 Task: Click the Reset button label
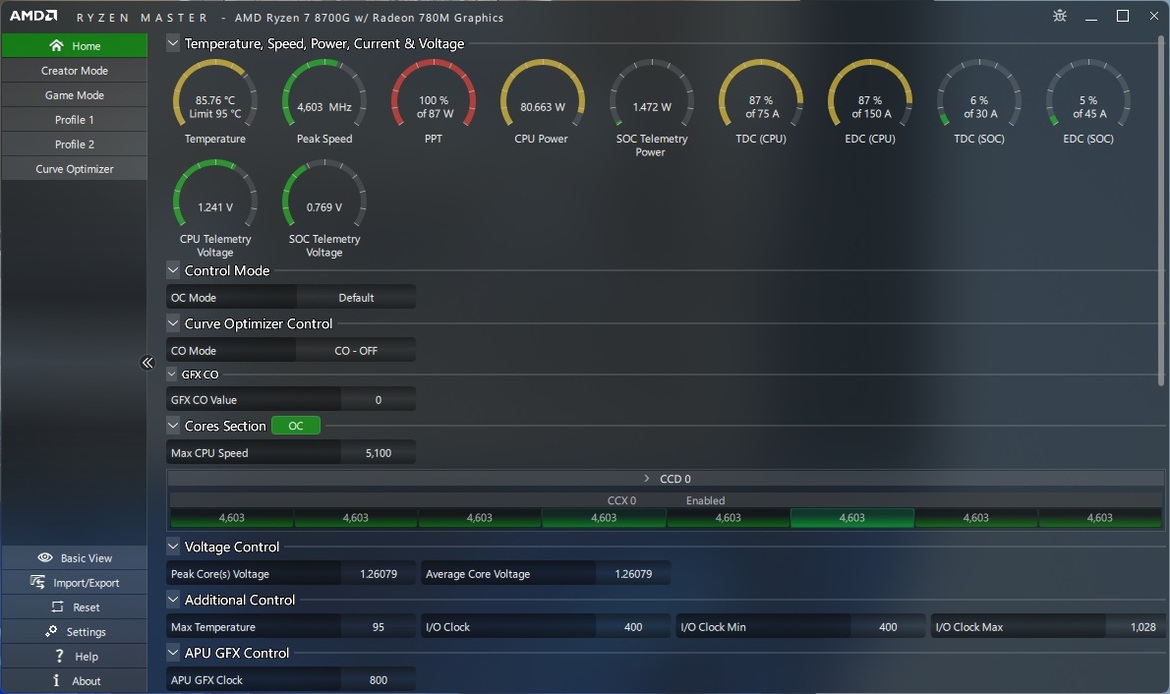(x=87, y=607)
